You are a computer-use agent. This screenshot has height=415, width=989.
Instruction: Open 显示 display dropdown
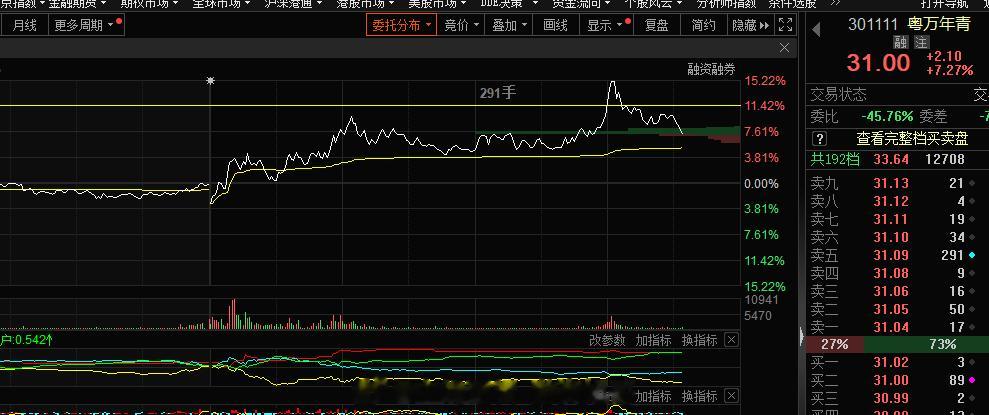point(608,25)
